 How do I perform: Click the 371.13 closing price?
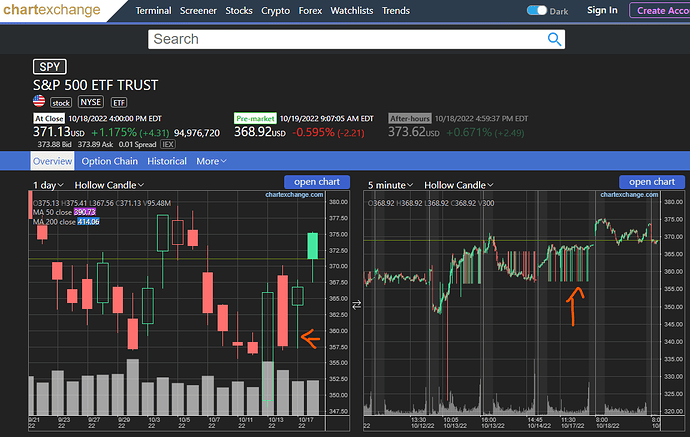pyautogui.click(x=51, y=132)
